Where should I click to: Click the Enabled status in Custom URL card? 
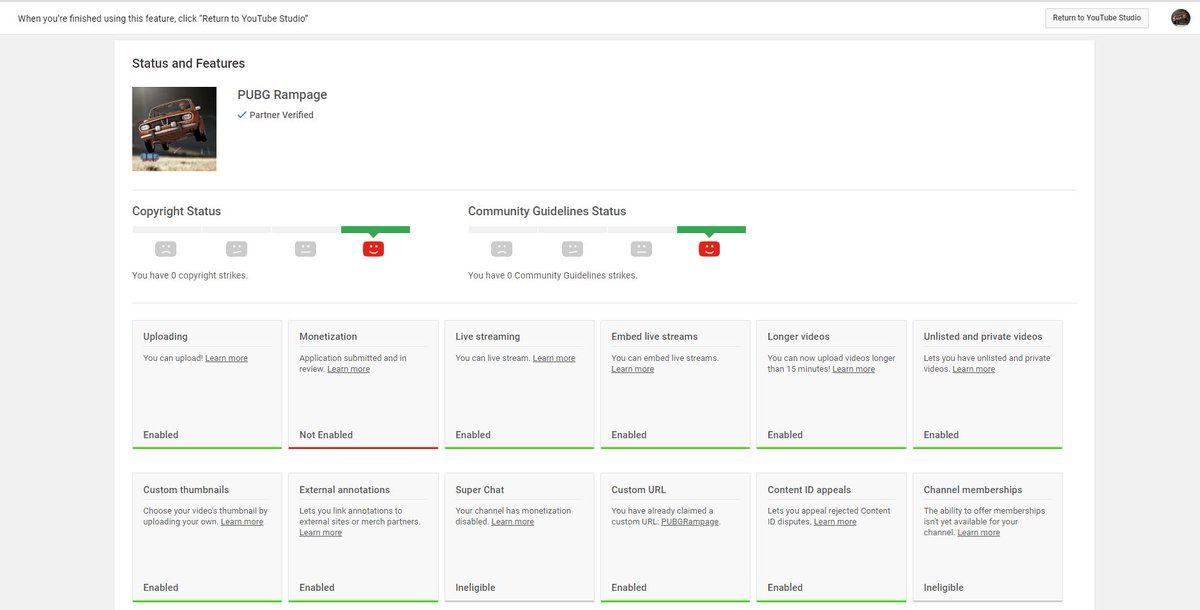pyautogui.click(x=629, y=588)
